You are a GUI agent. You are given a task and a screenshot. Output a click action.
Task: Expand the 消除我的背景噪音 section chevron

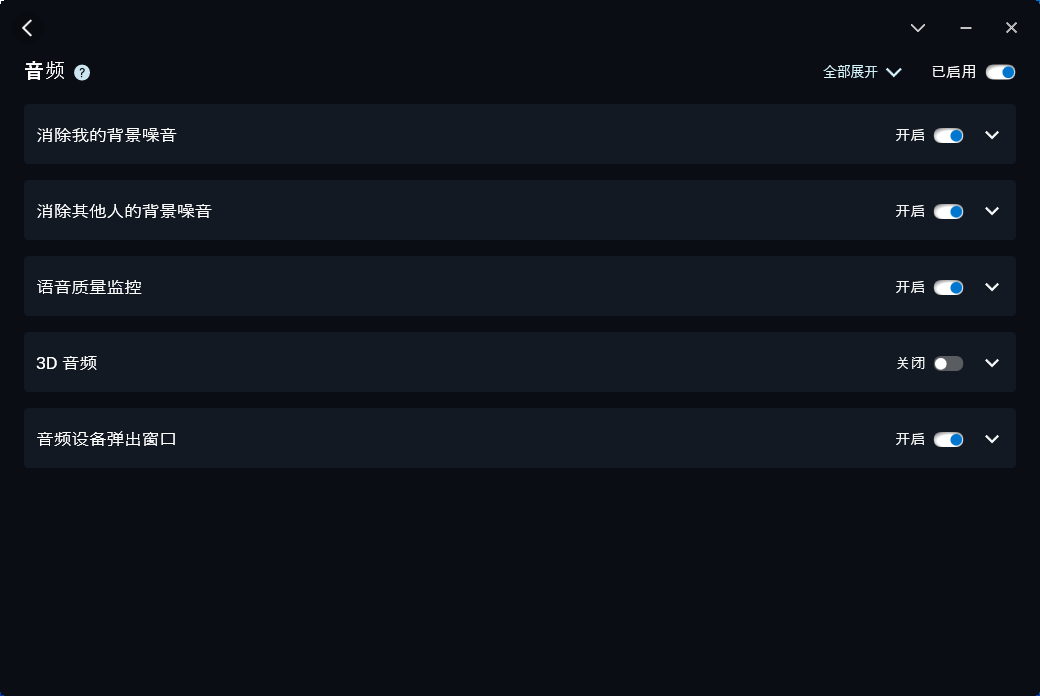992,135
